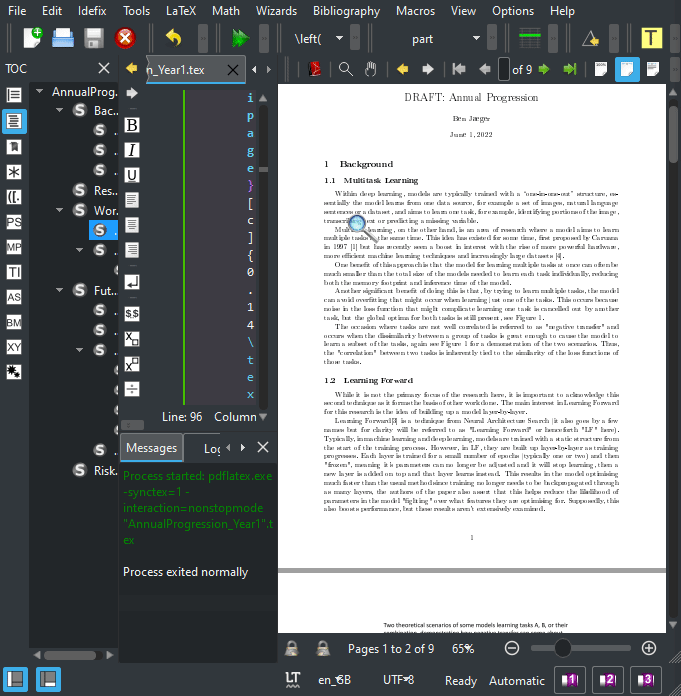Go to bookmark 2 in the status bar
The width and height of the screenshot is (681, 696).
[608, 680]
